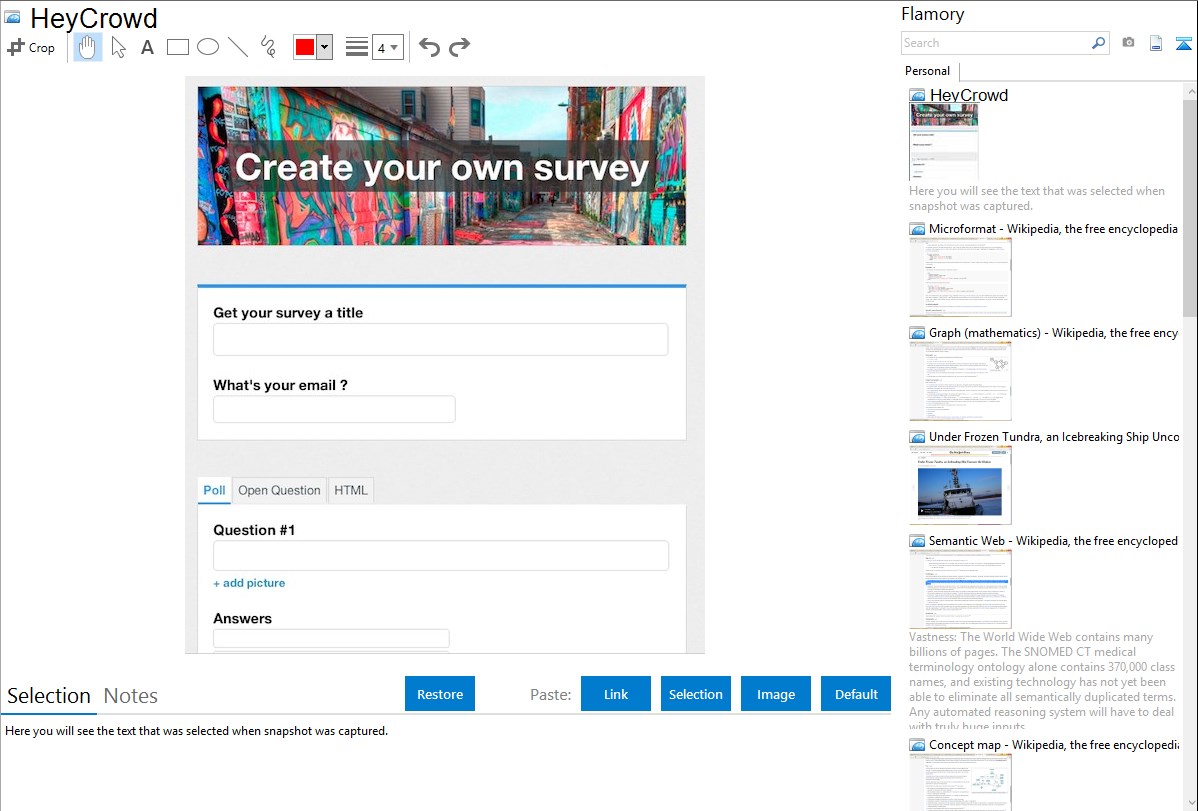Click the camera capture icon

1128,43
